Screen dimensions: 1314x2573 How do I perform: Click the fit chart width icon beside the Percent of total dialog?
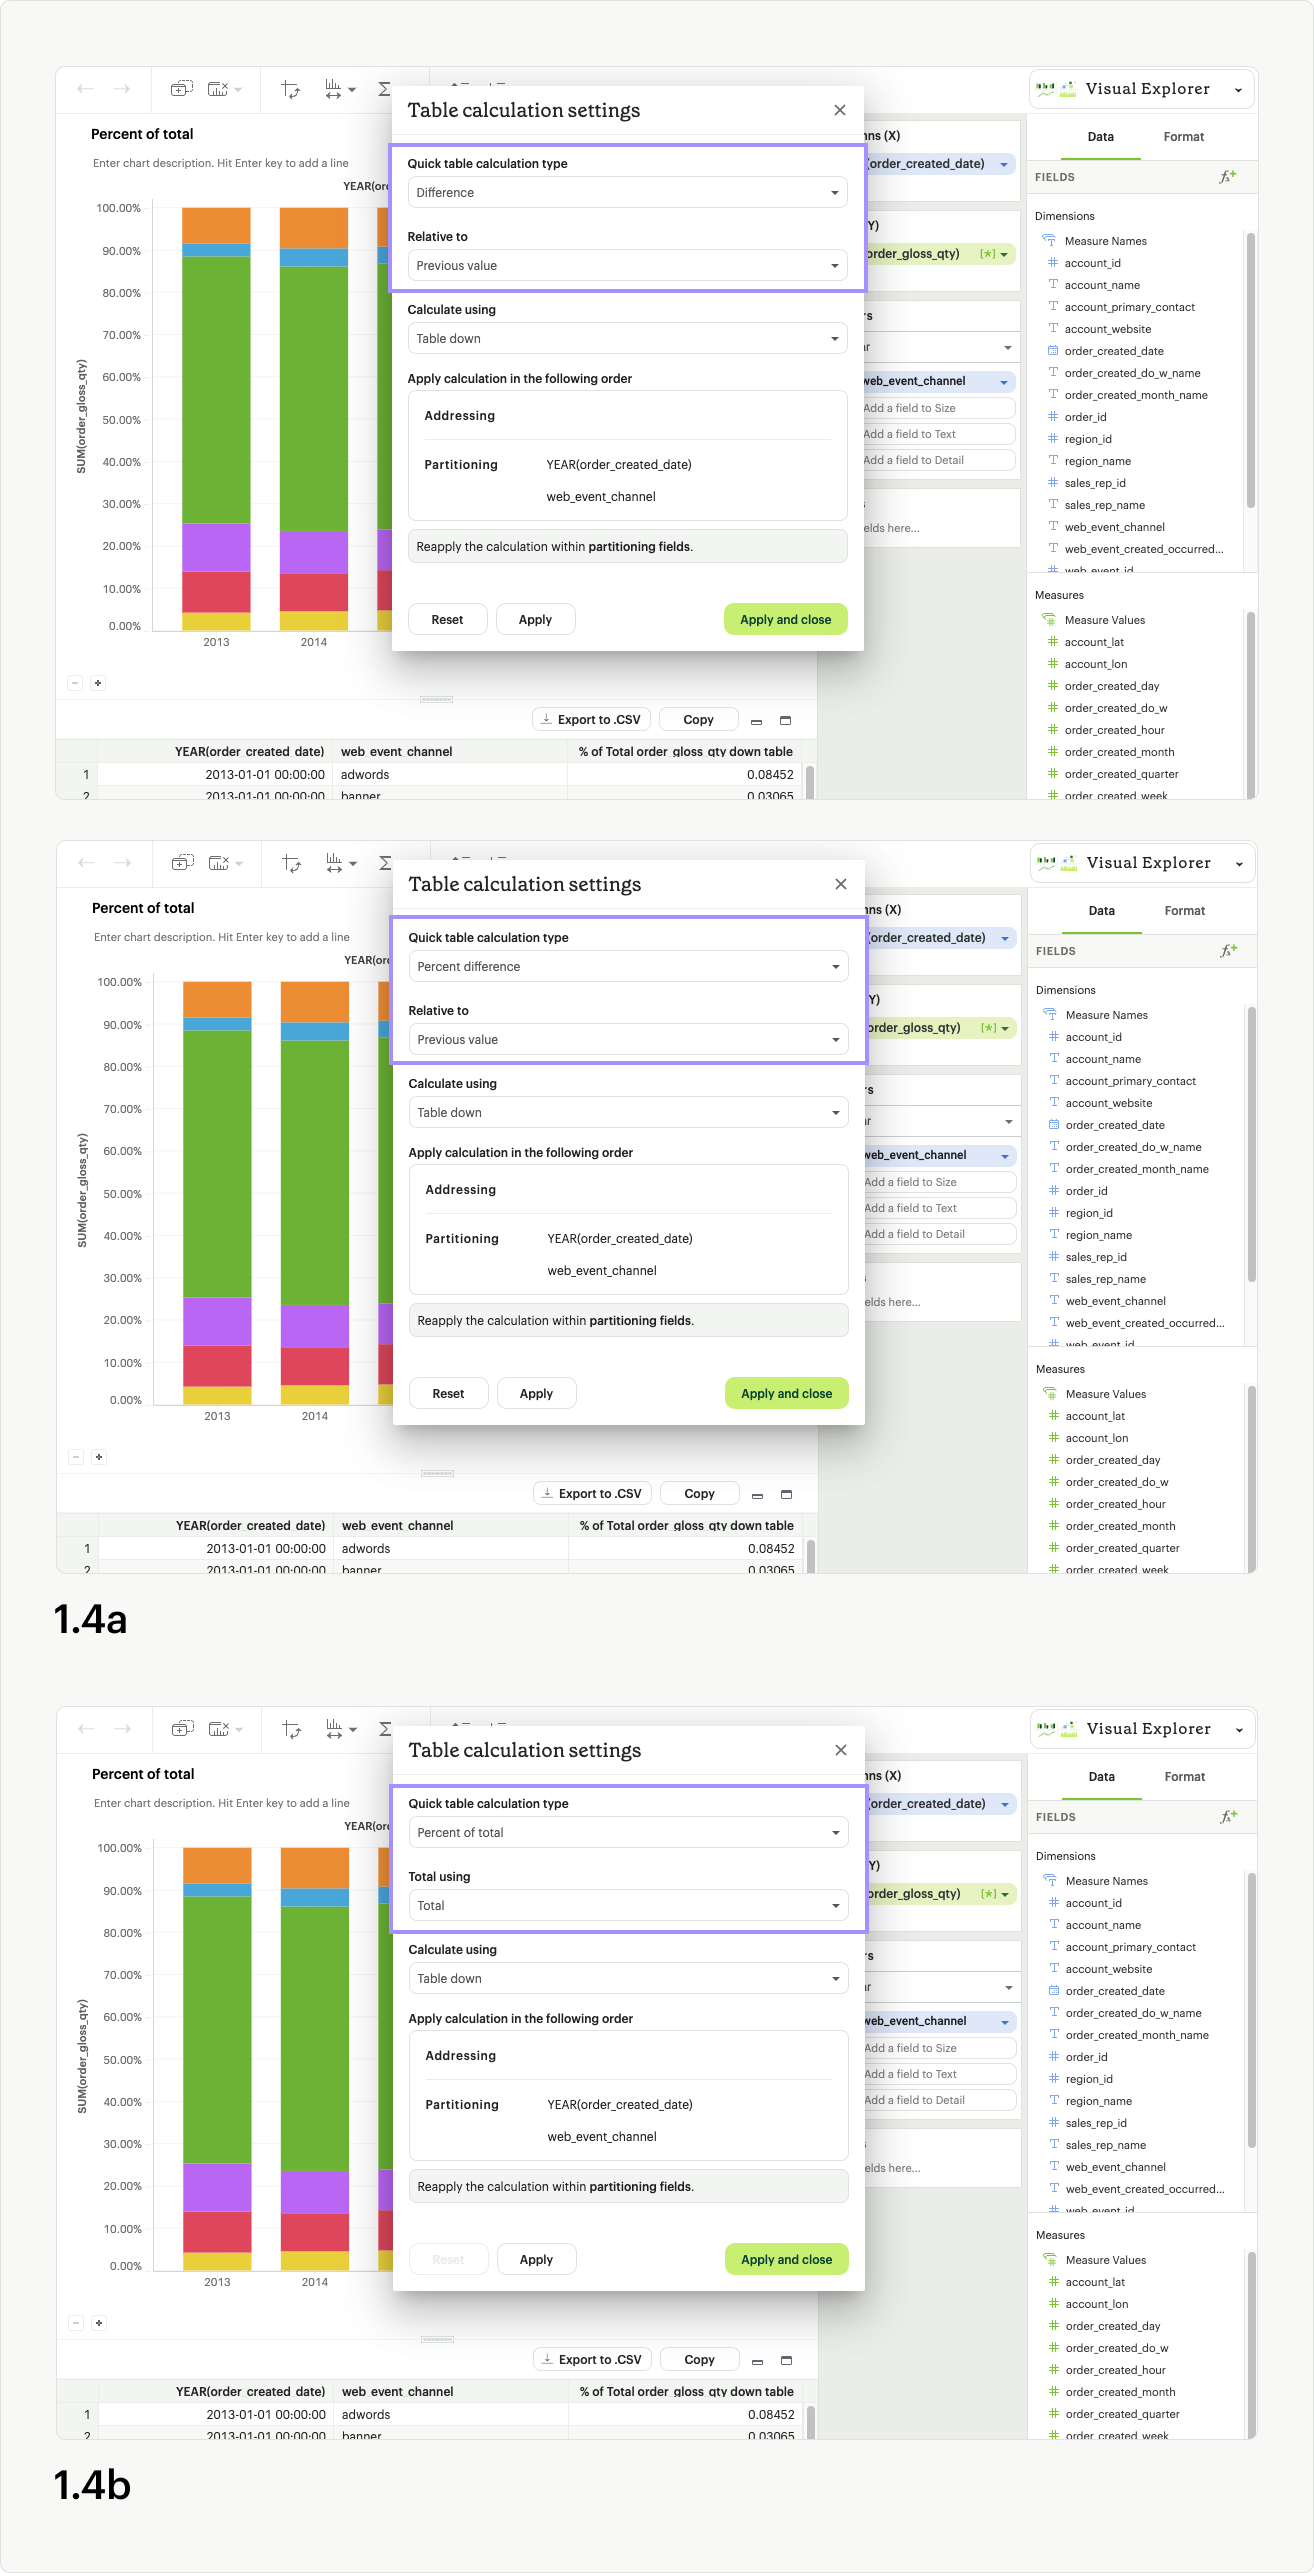coord(334,1729)
